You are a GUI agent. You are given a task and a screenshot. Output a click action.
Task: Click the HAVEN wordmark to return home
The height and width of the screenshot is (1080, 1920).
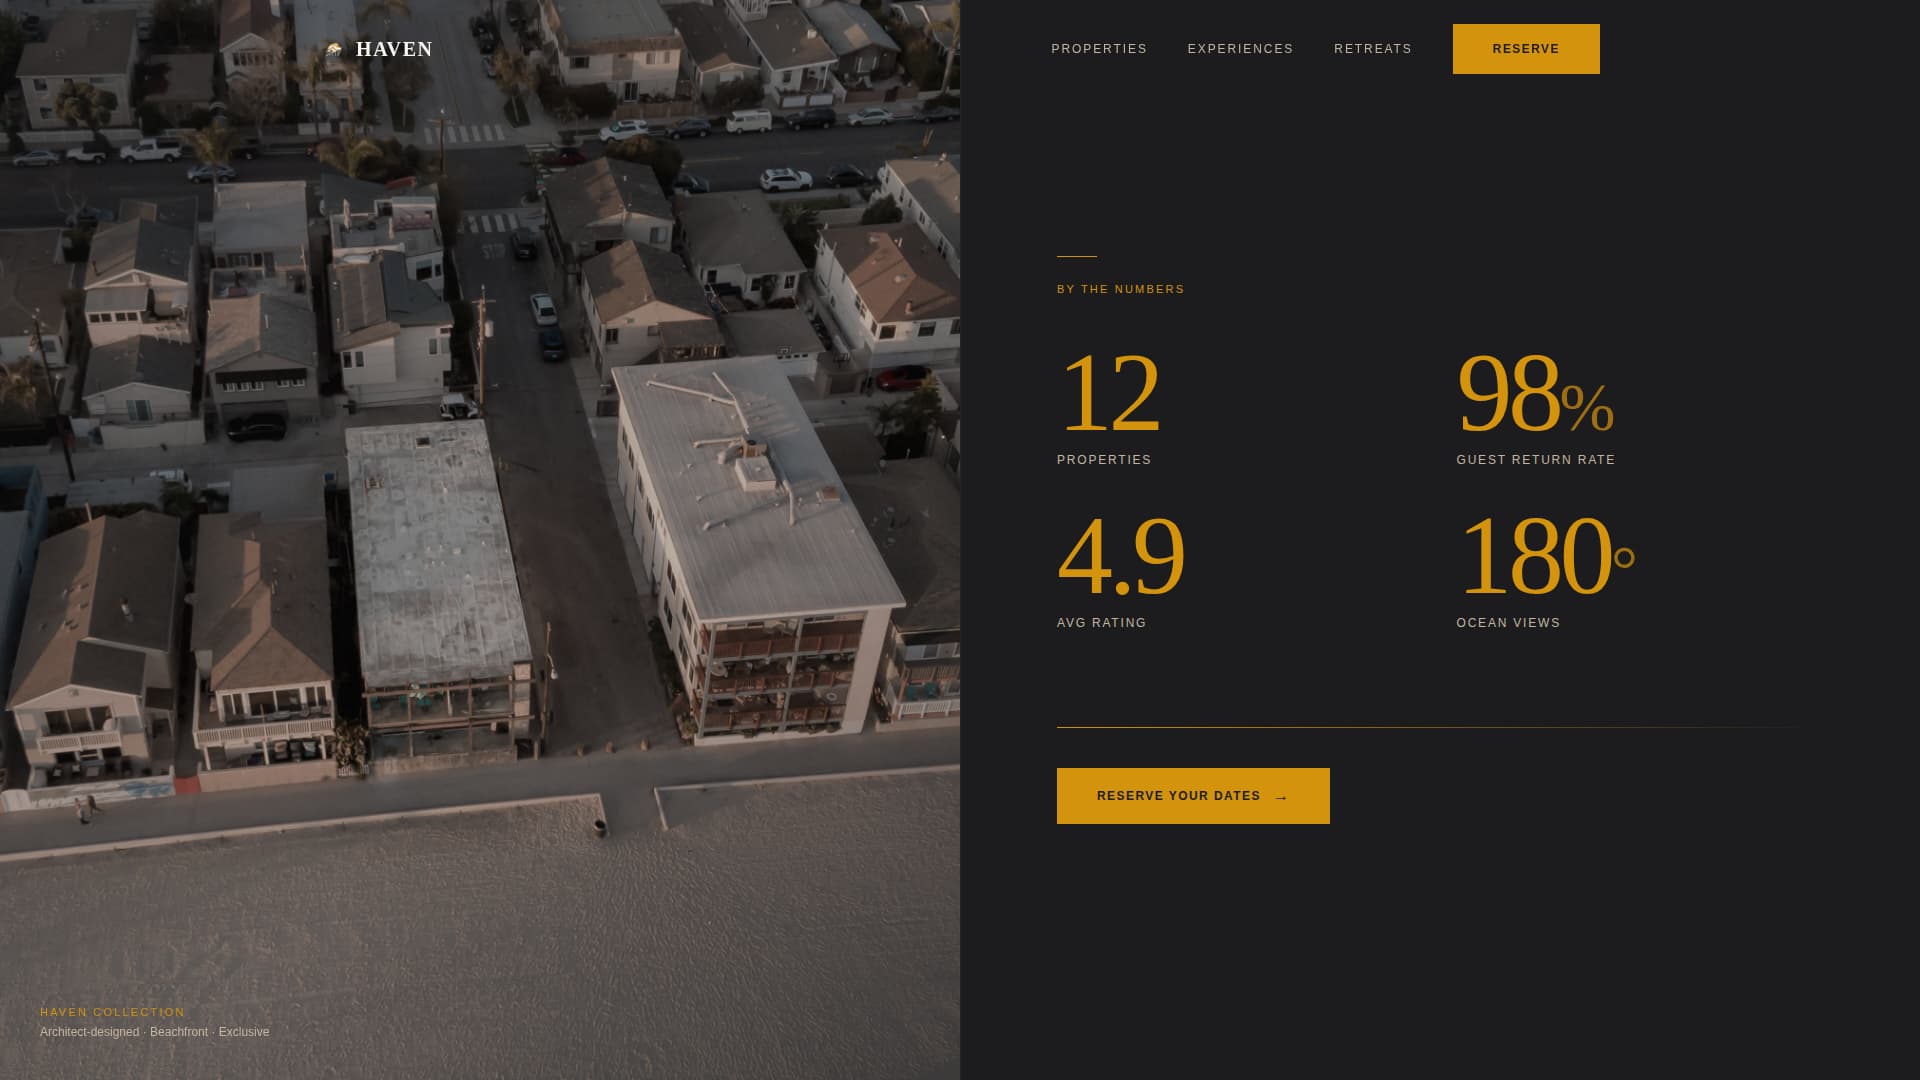click(x=395, y=48)
